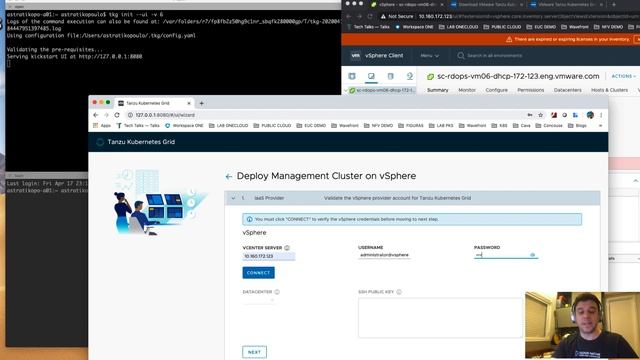This screenshot has width=640, height=360.
Task: Focus the USERNAME input field
Action: pyautogui.click(x=384, y=255)
